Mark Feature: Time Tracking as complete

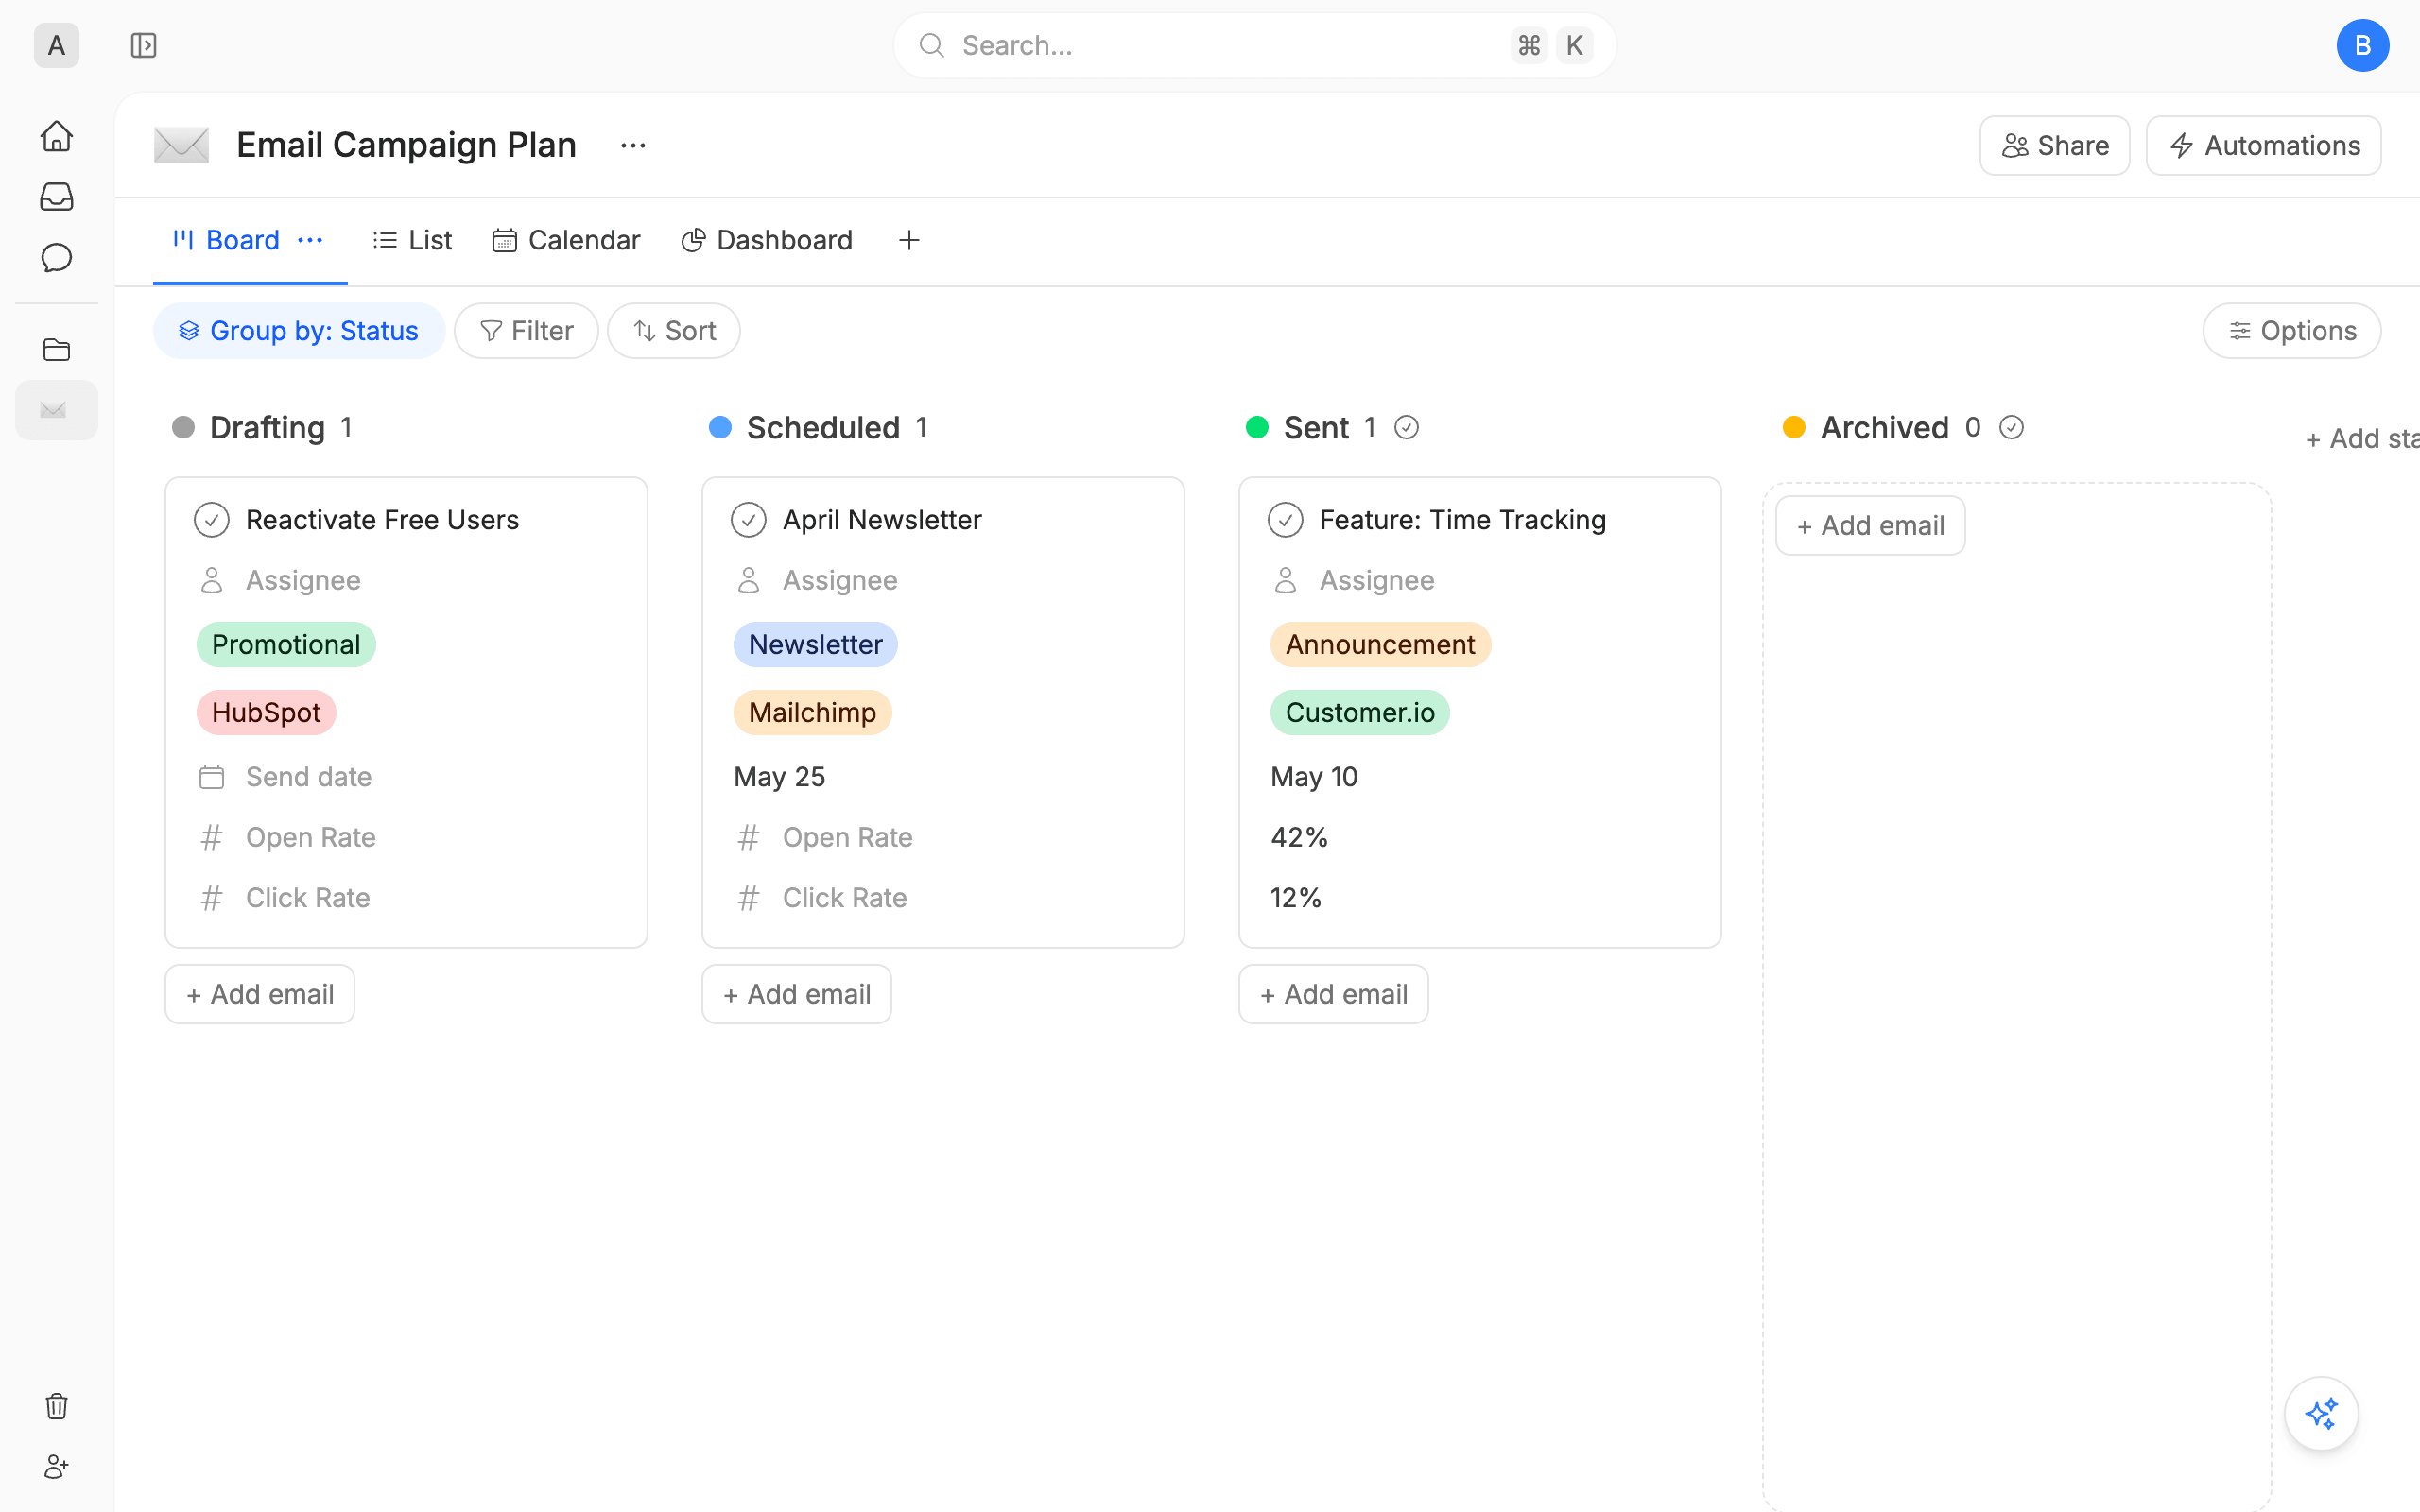(x=1286, y=520)
